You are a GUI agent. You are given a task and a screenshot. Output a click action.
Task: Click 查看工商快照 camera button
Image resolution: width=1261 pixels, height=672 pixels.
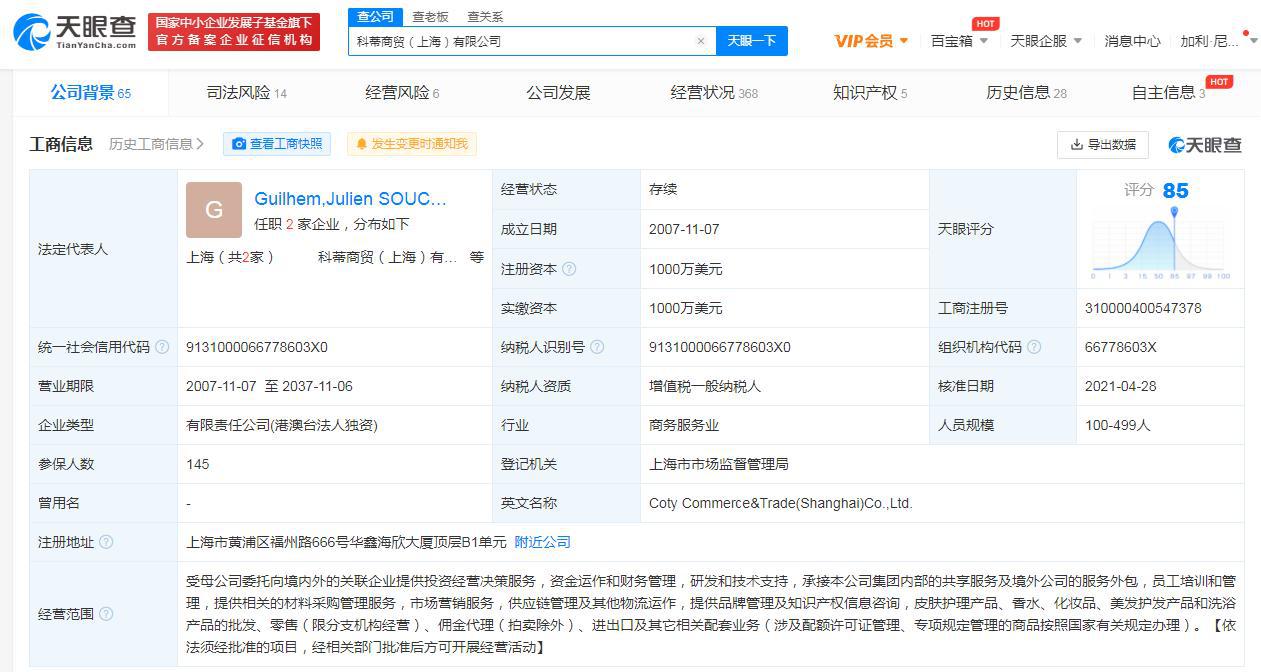(x=277, y=144)
